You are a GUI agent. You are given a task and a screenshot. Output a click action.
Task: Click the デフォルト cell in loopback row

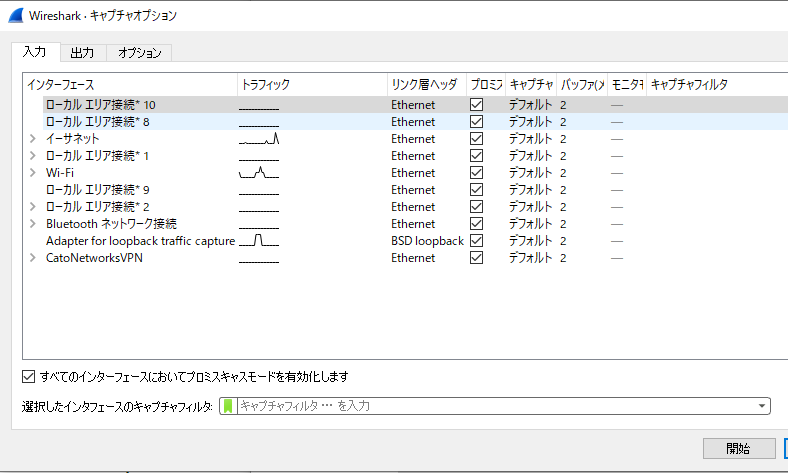pos(530,241)
